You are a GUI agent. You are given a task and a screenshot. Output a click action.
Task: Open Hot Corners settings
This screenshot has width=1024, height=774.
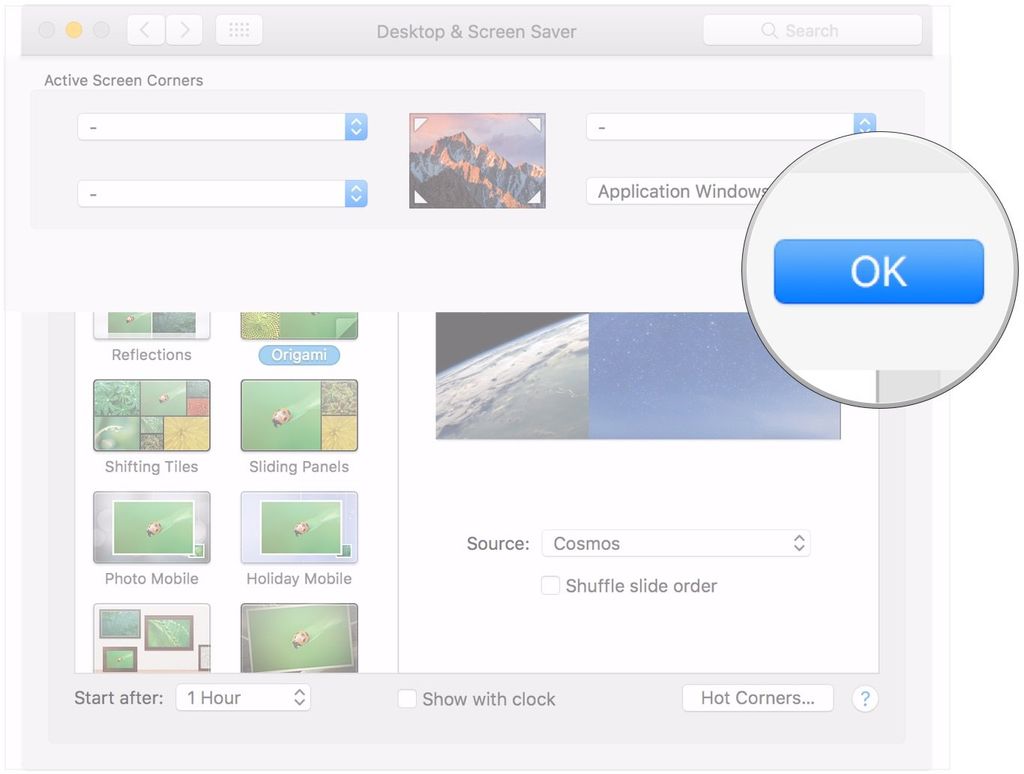757,698
